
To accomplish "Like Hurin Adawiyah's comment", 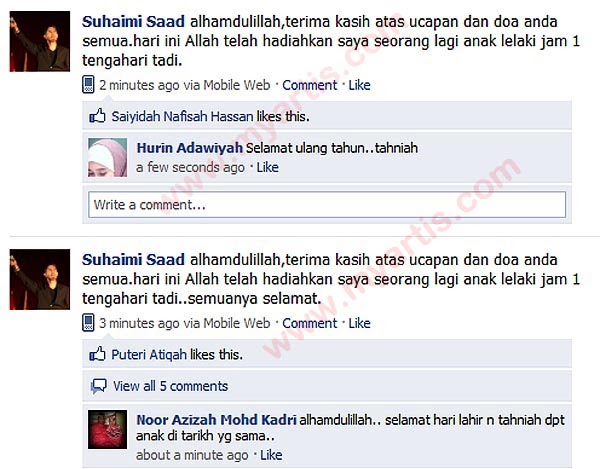I will (267, 167).
